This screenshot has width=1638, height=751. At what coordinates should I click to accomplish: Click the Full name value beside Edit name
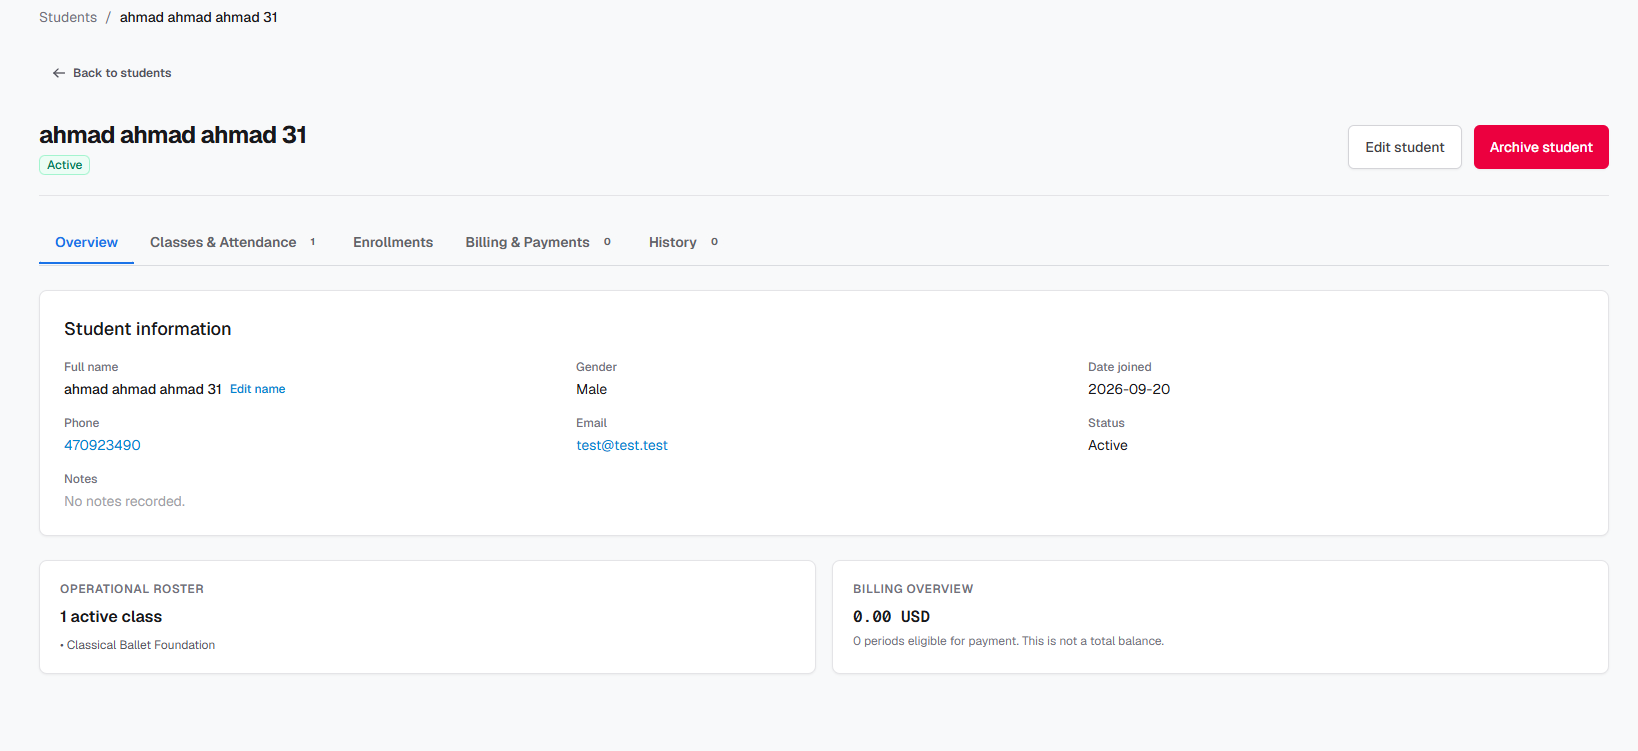pos(143,389)
